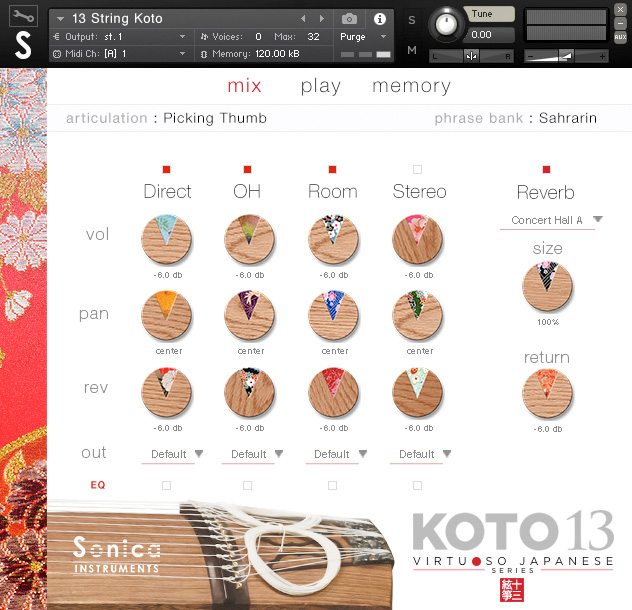
Task: Click the output volume slider in header
Action: [x=566, y=56]
